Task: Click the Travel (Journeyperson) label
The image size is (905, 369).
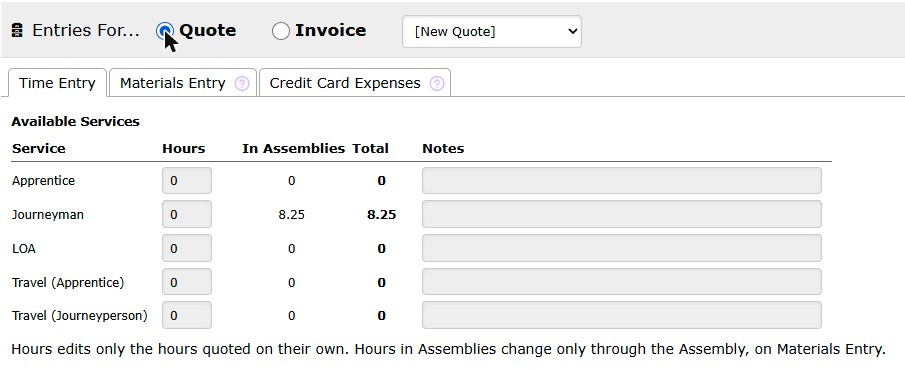Action: [80, 316]
